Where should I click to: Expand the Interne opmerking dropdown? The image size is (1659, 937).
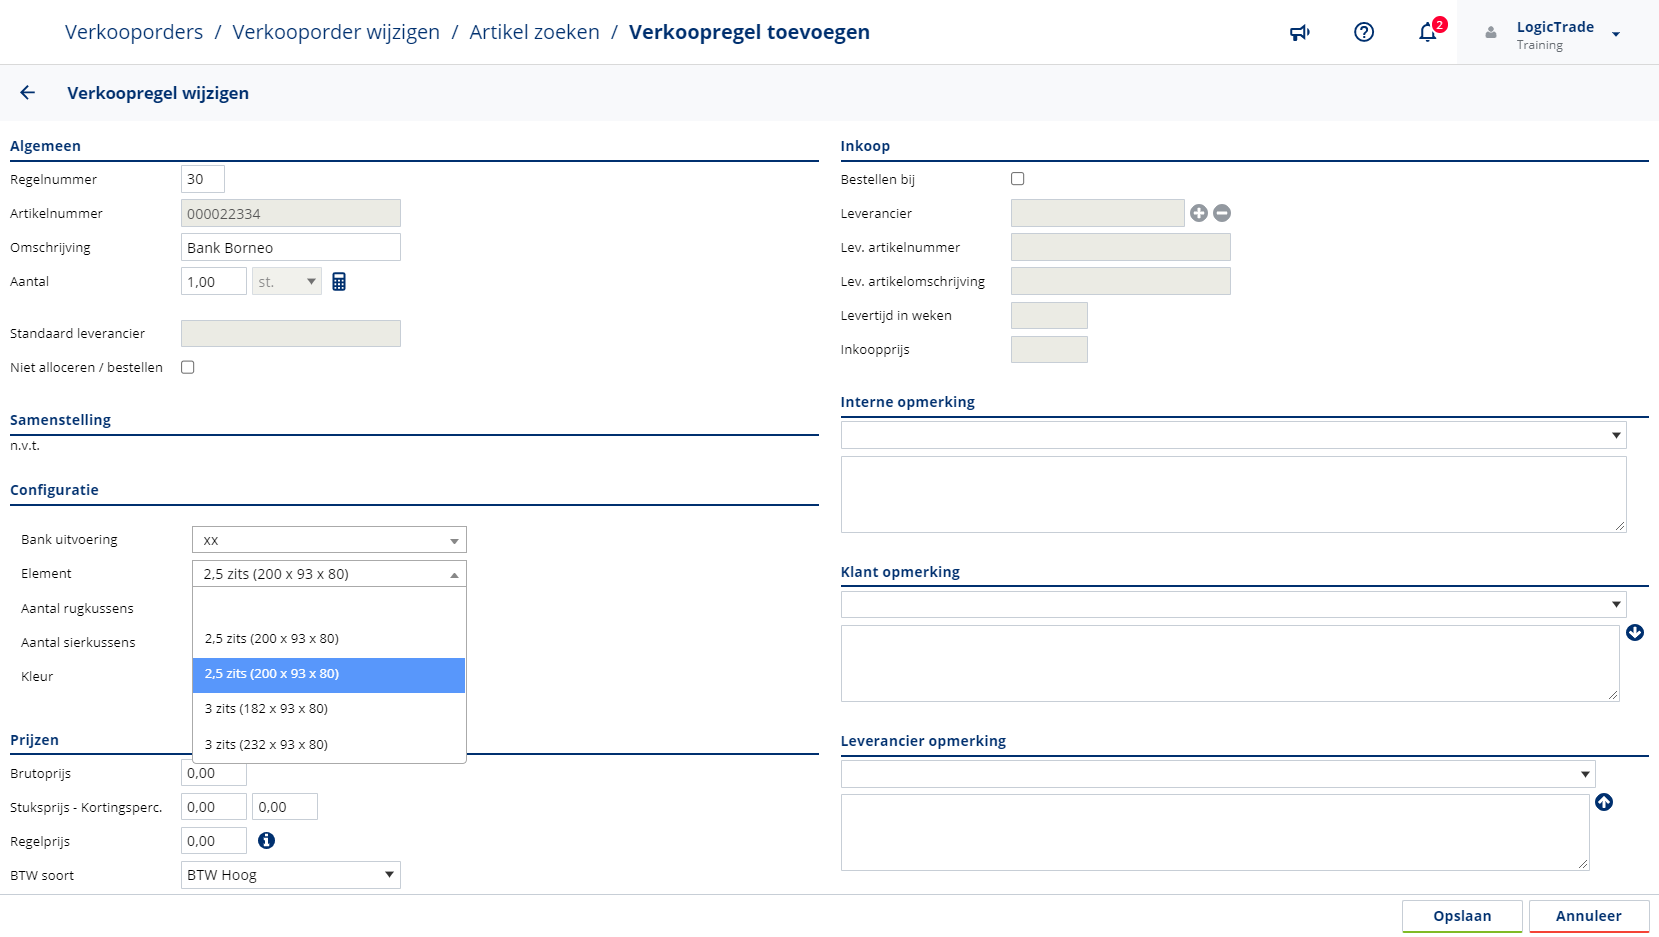(x=1233, y=435)
